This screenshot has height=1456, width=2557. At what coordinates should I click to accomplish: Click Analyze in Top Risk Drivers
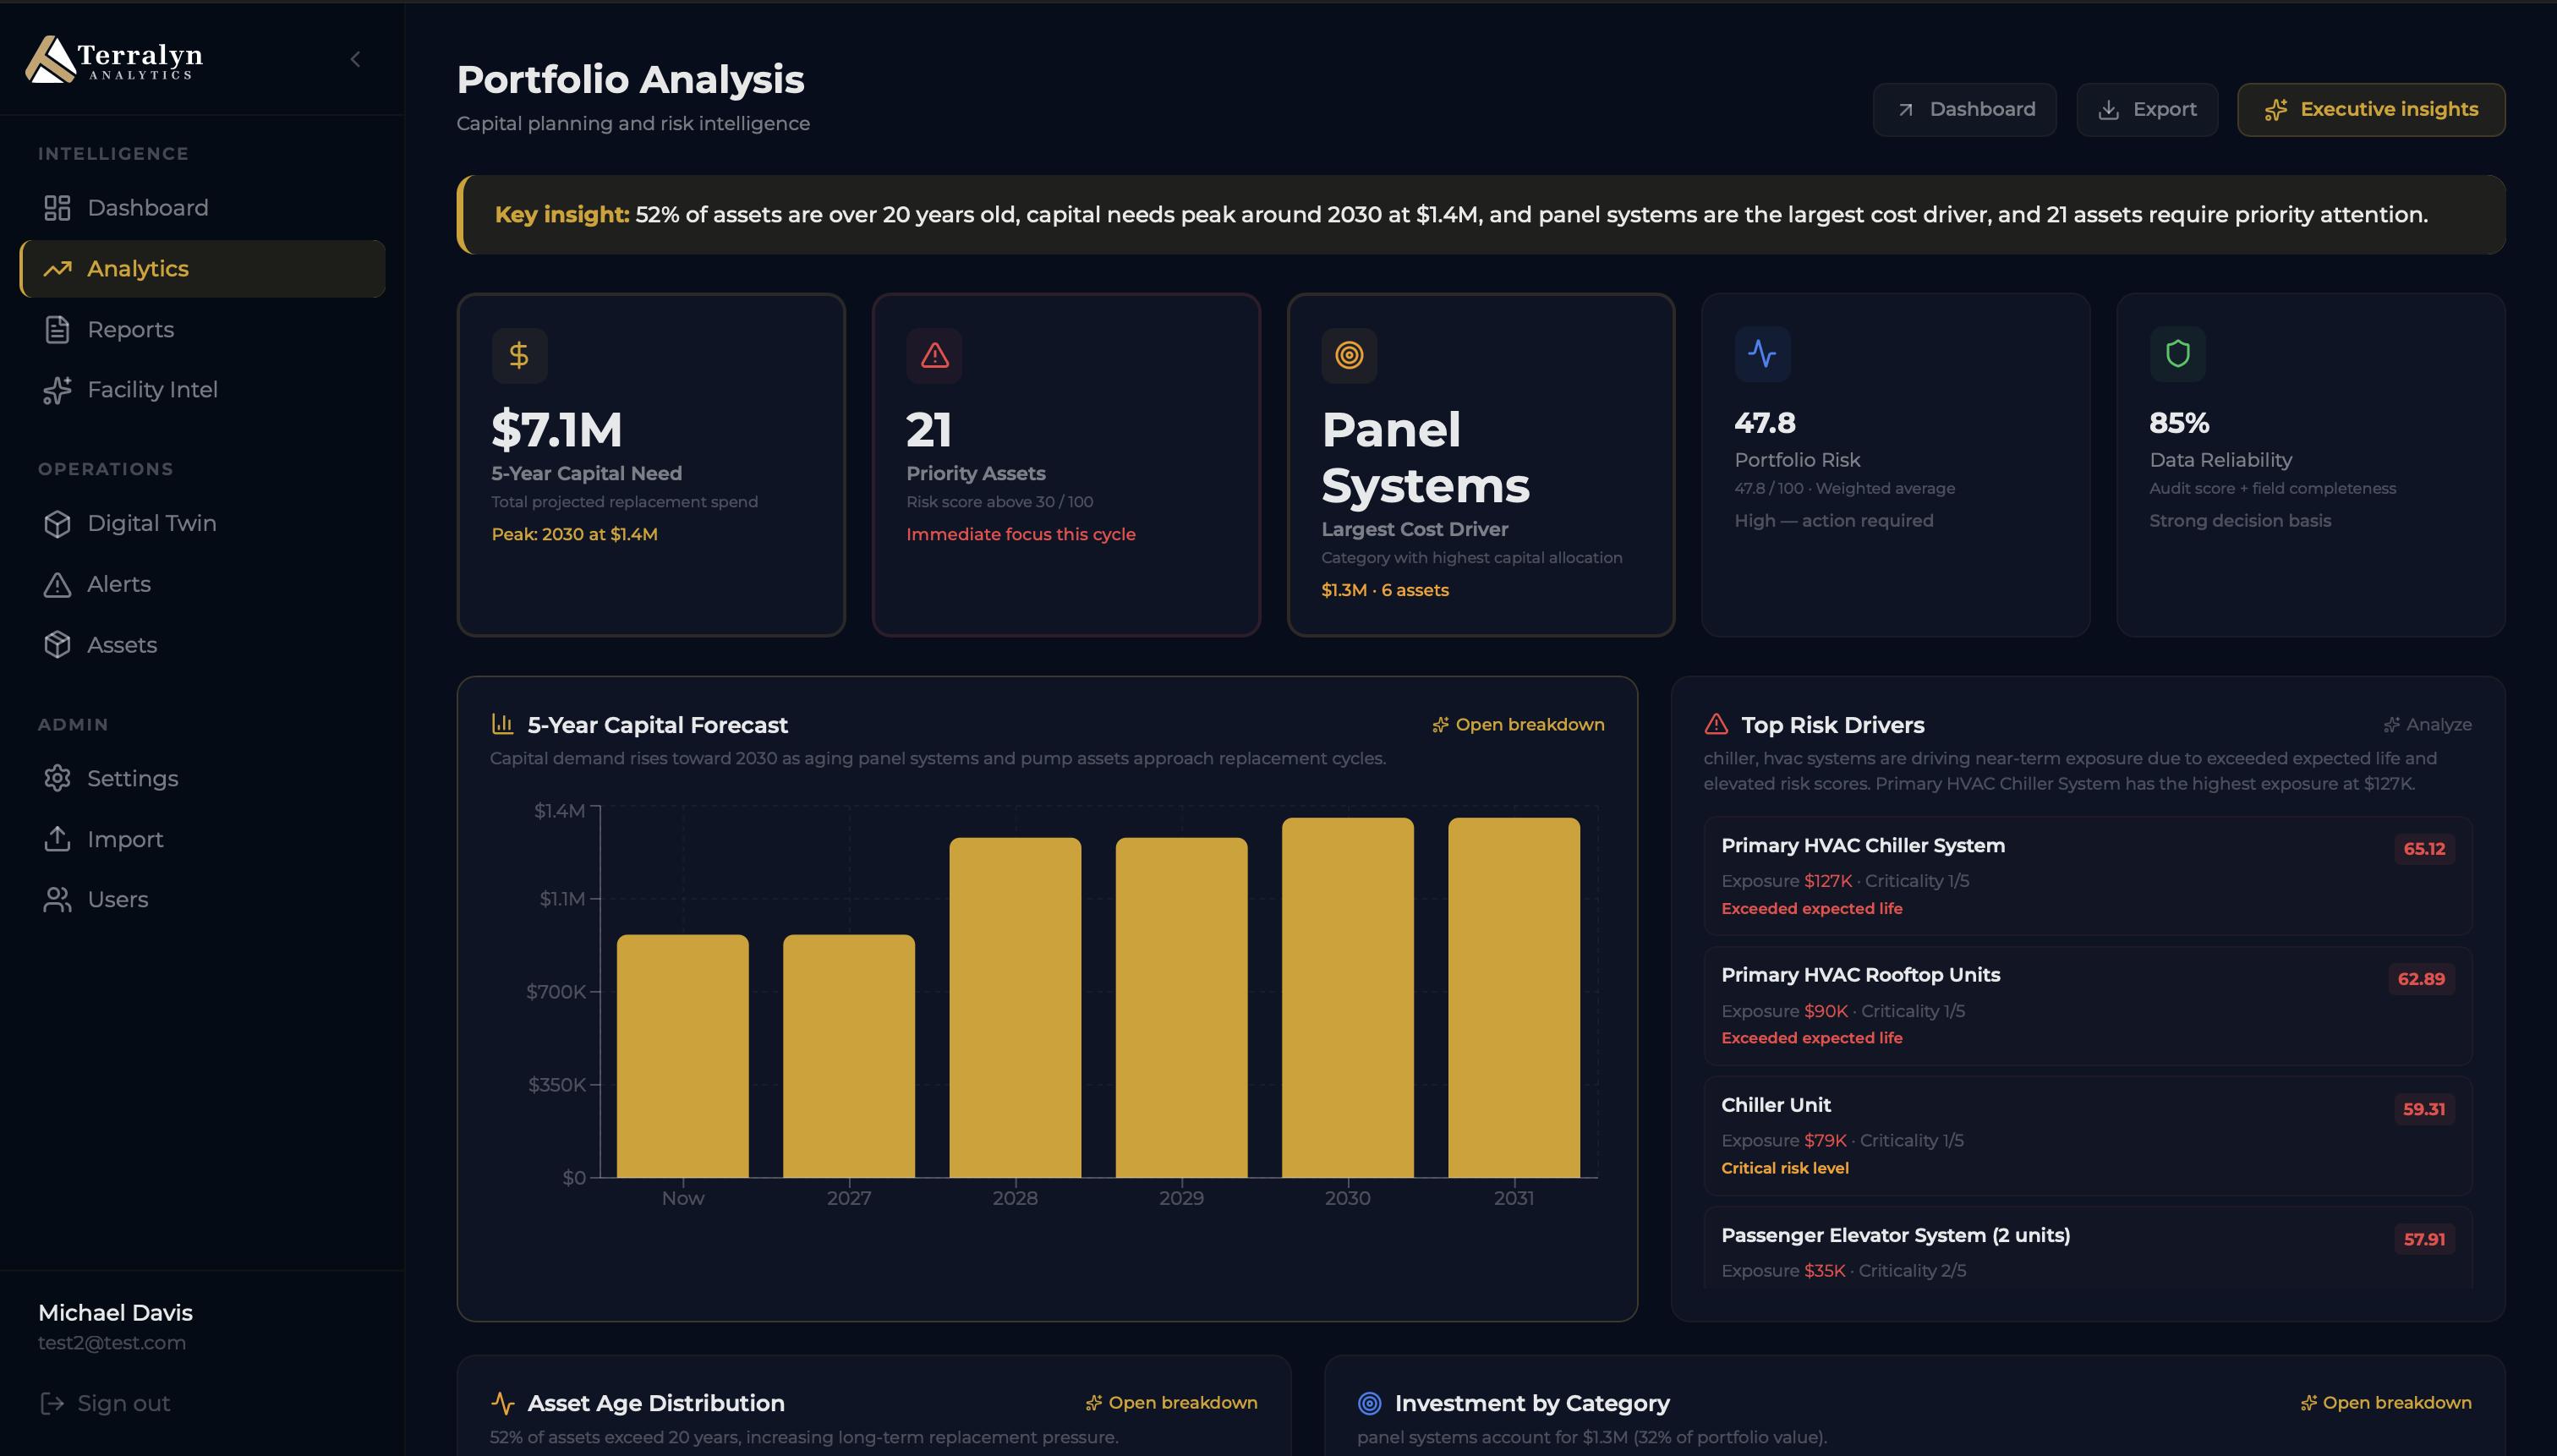(x=2427, y=724)
